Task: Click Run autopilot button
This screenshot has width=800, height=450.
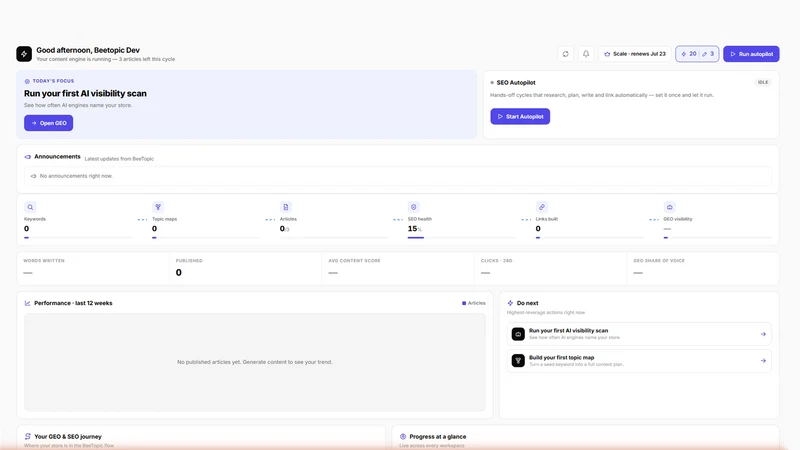Action: pos(751,54)
